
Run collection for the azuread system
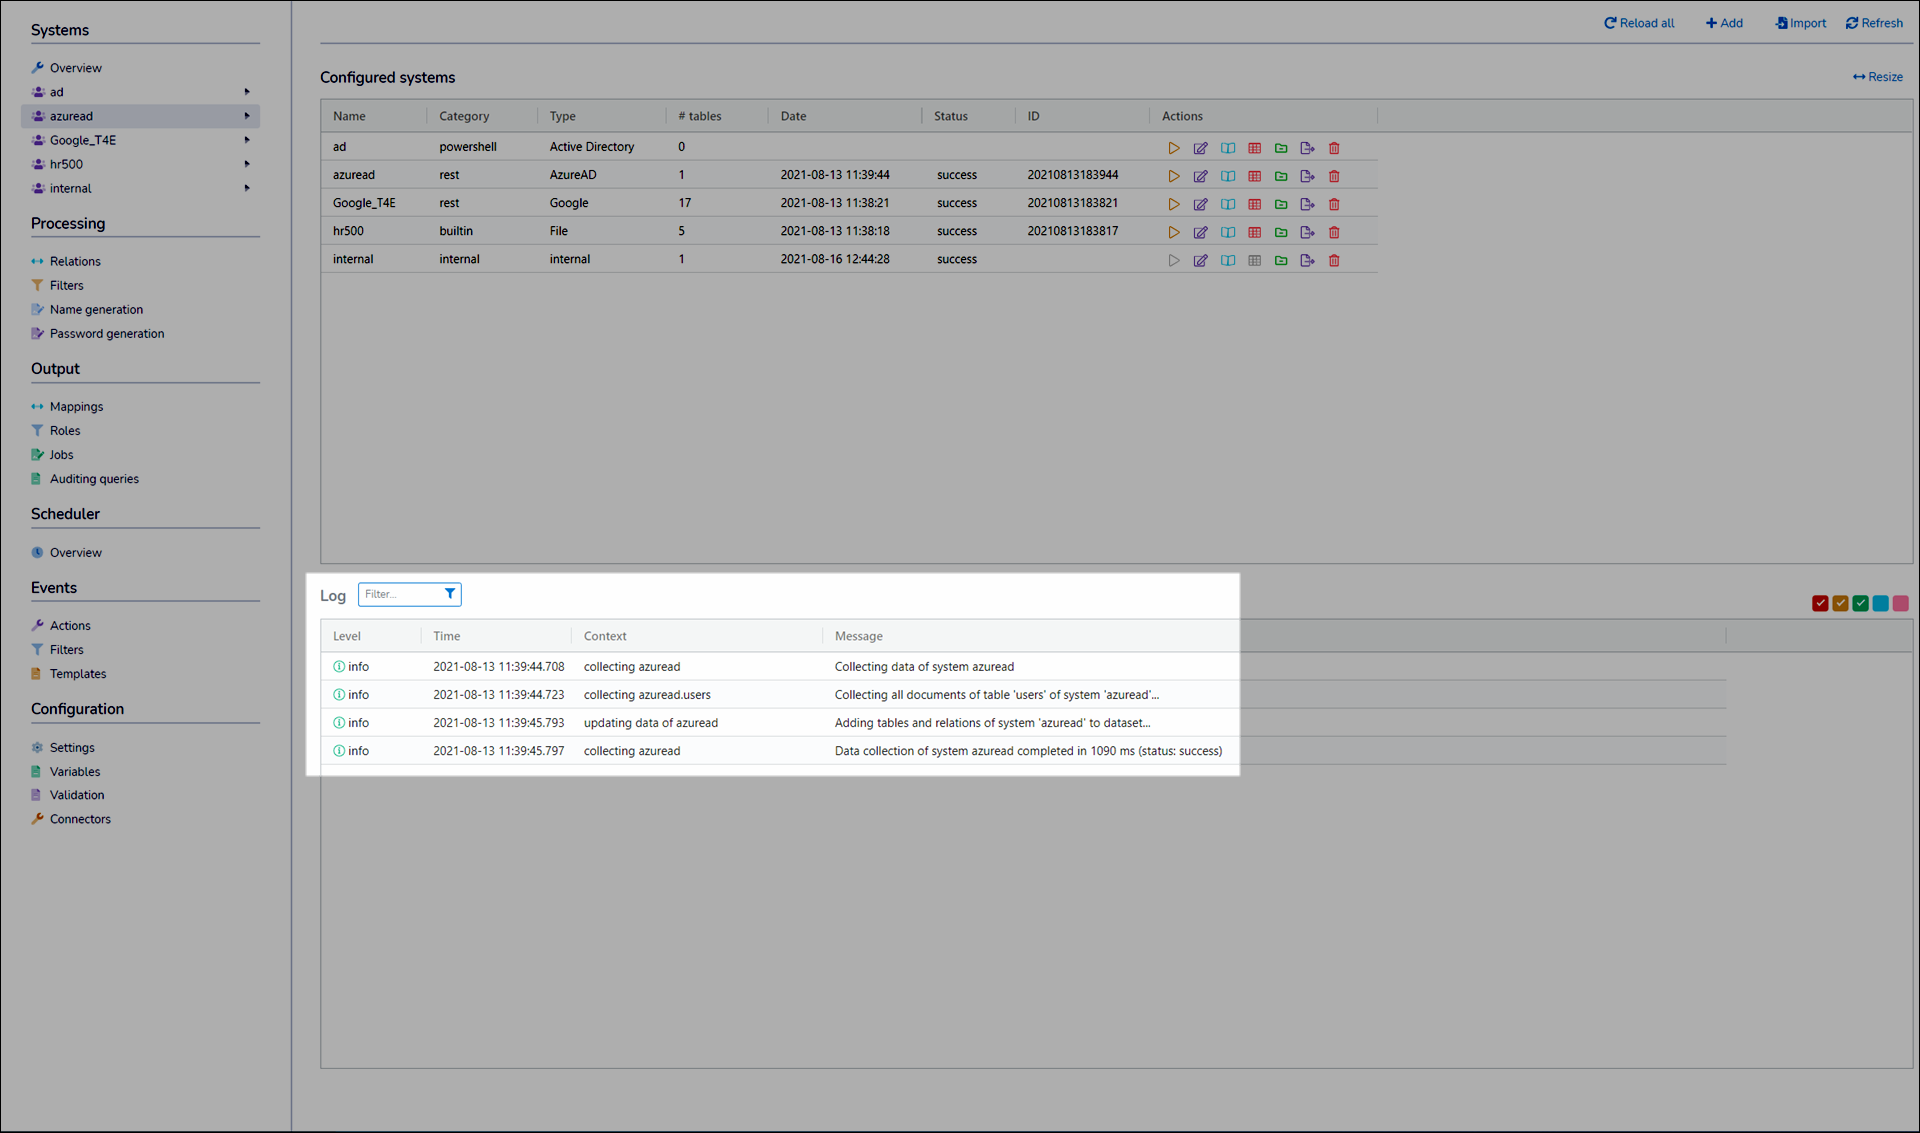[x=1173, y=176]
